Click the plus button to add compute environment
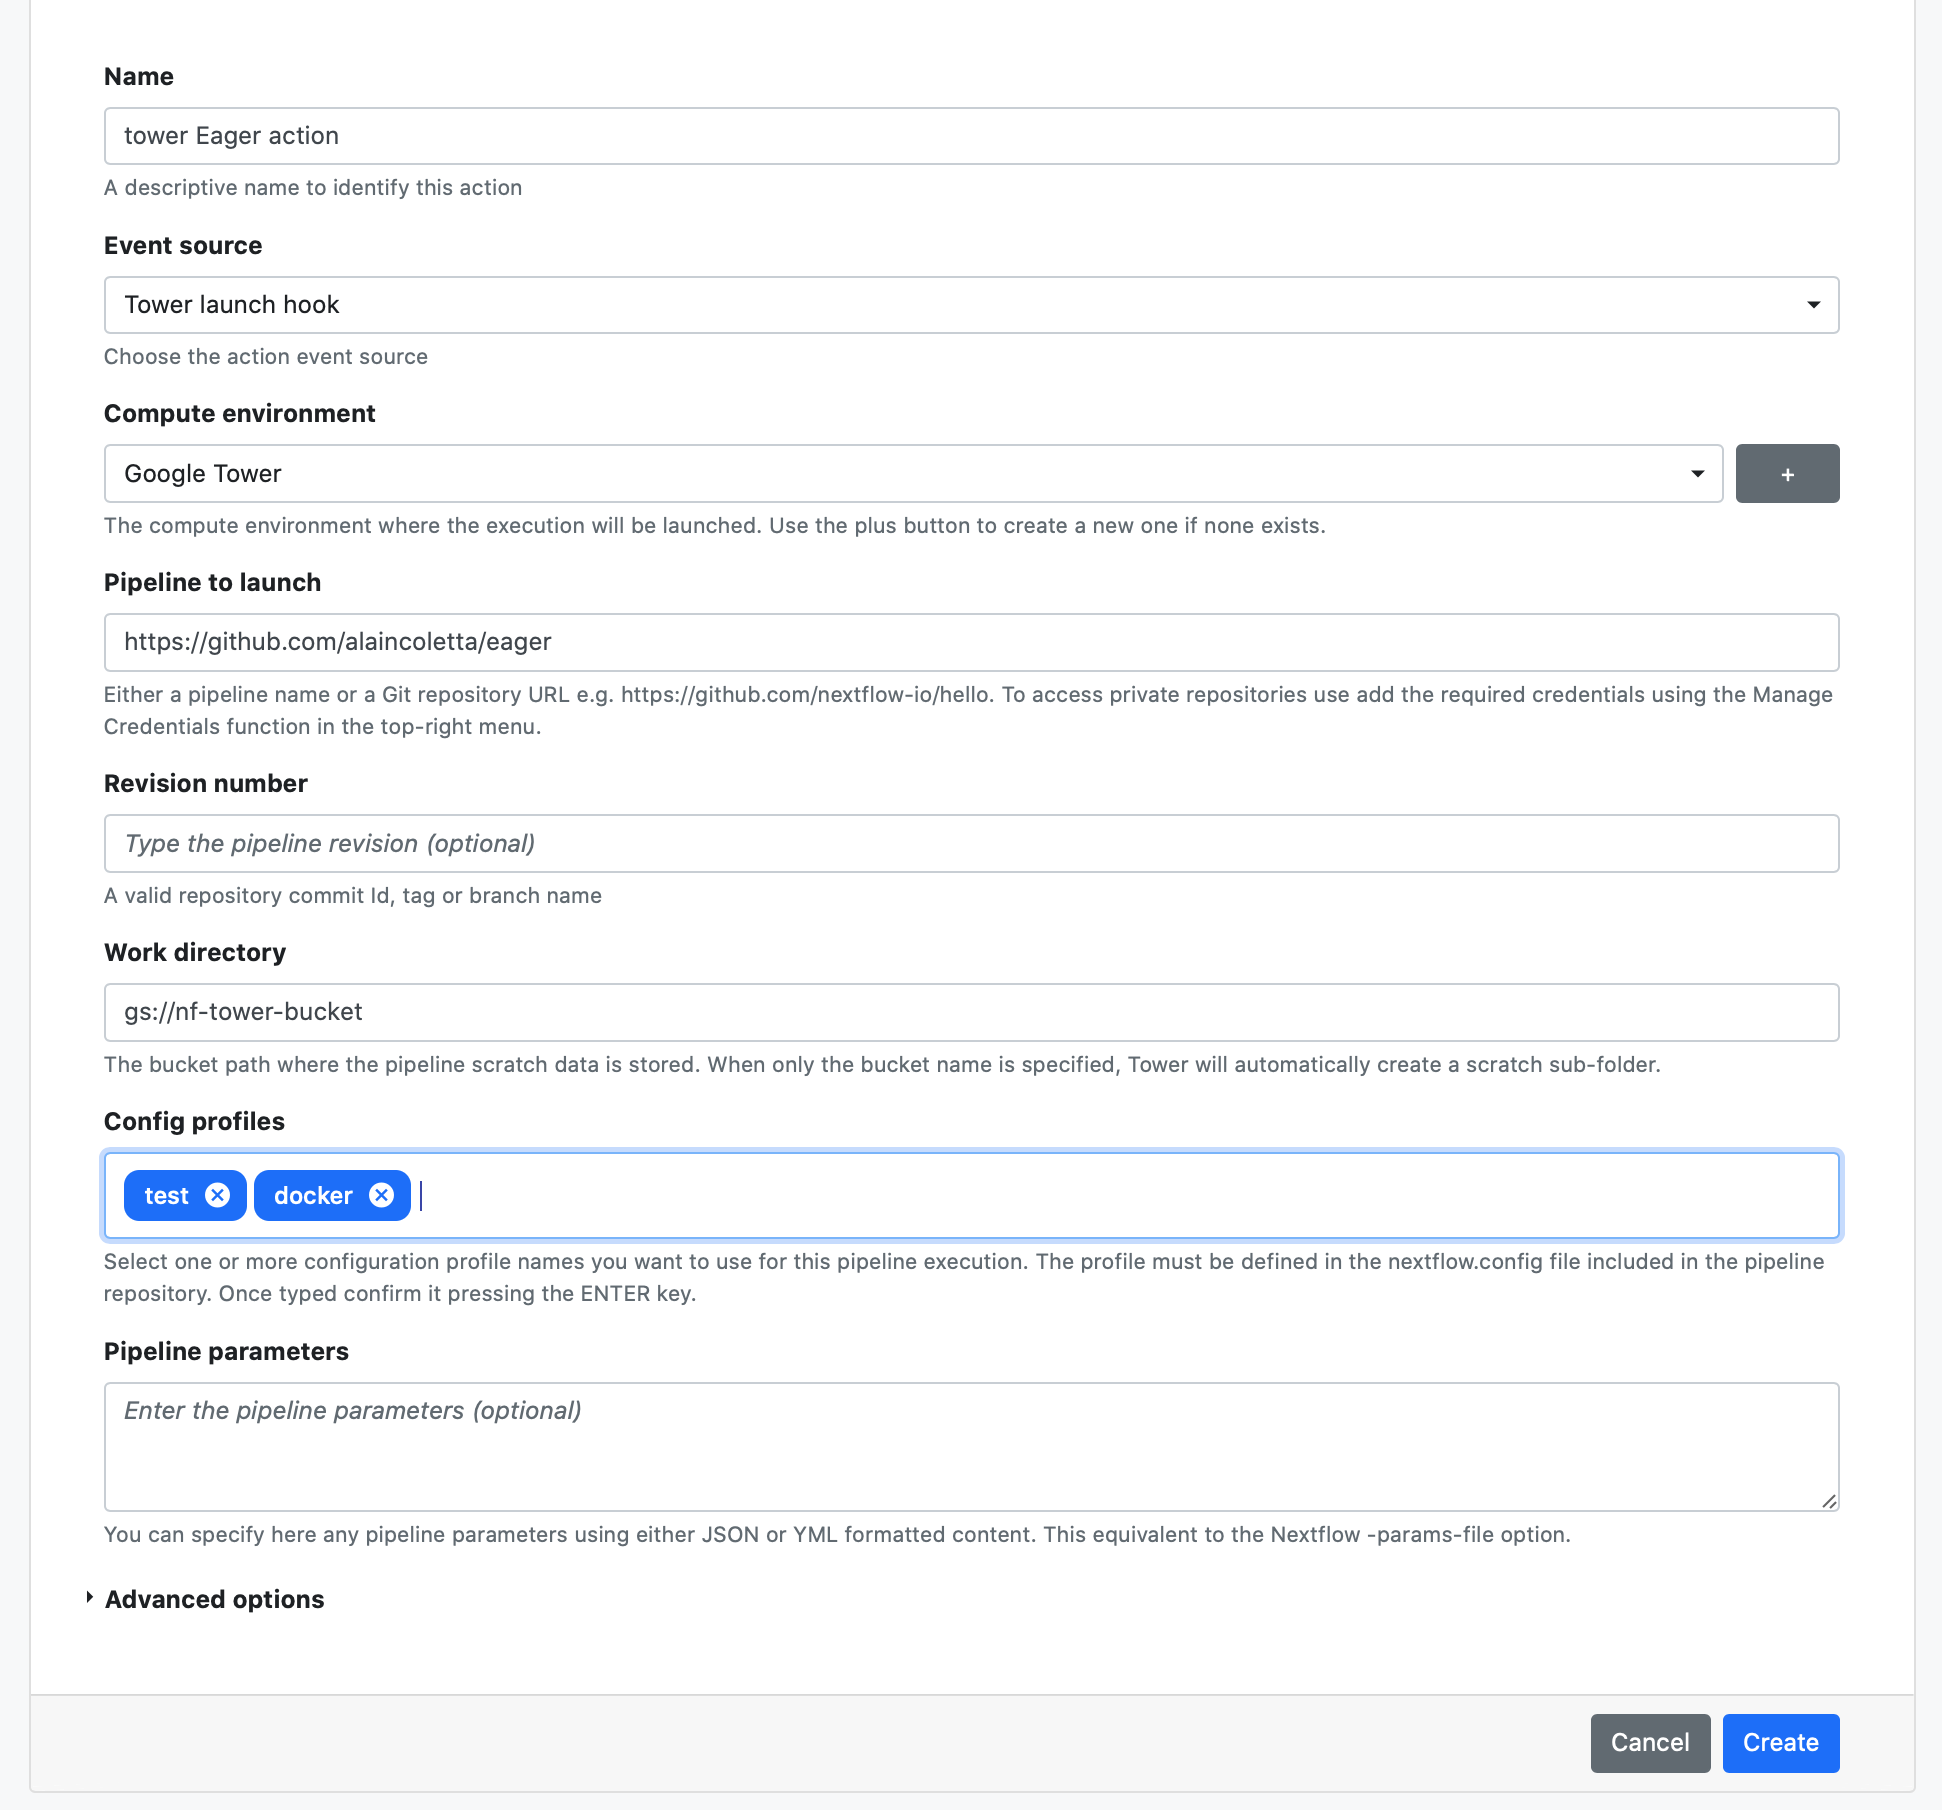The image size is (1942, 1810). click(x=1787, y=474)
